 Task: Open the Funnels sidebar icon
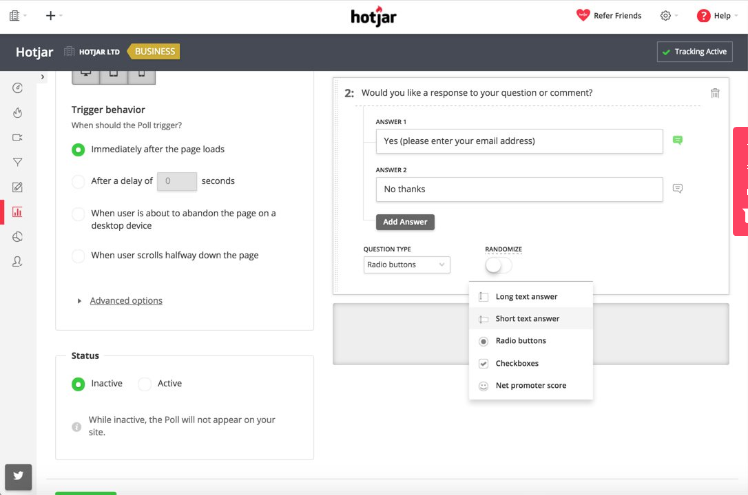[17, 162]
